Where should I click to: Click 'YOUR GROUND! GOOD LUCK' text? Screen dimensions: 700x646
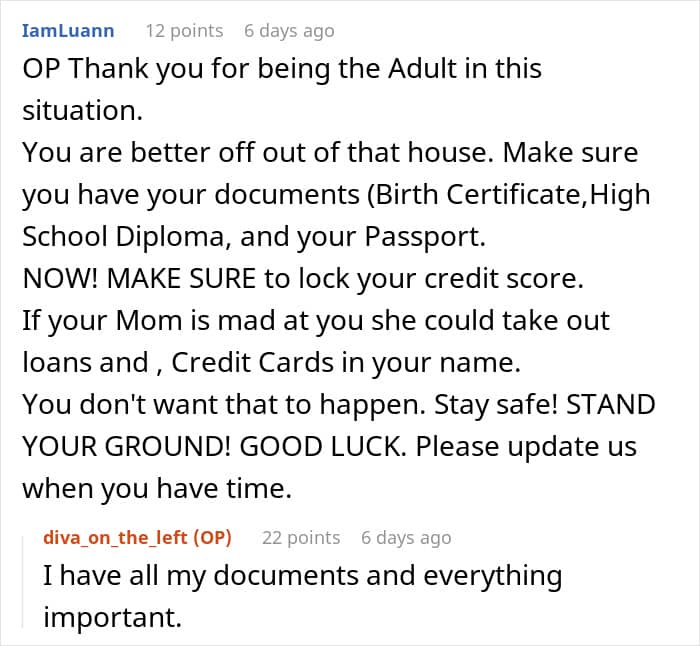[212, 447]
